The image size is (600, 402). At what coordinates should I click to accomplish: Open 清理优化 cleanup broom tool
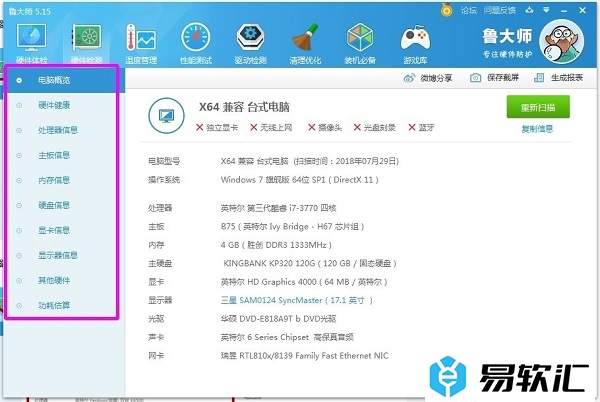(x=305, y=43)
